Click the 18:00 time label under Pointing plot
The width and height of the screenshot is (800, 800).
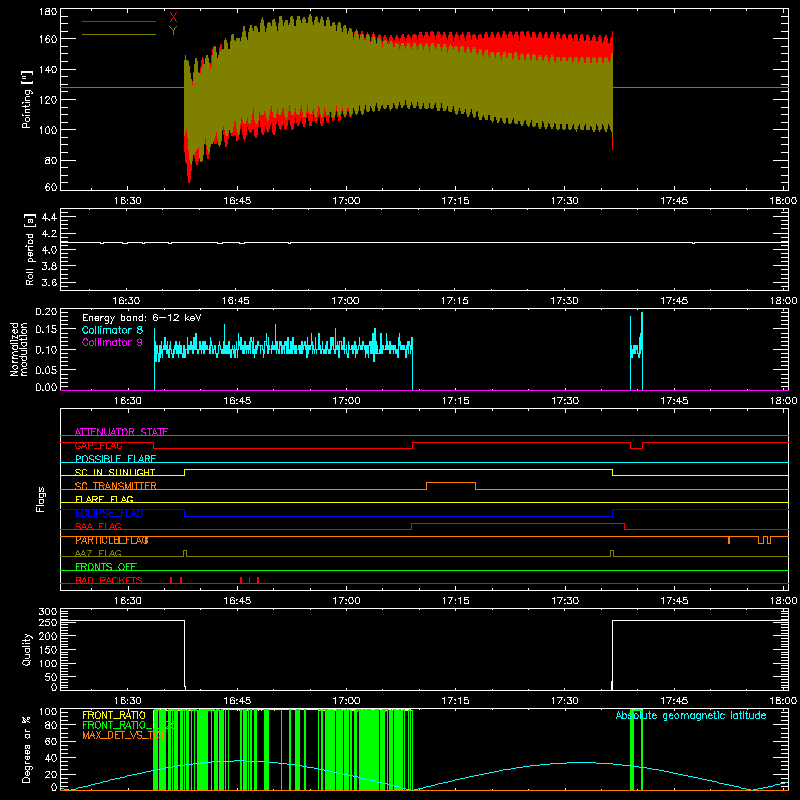pyautogui.click(x=783, y=201)
